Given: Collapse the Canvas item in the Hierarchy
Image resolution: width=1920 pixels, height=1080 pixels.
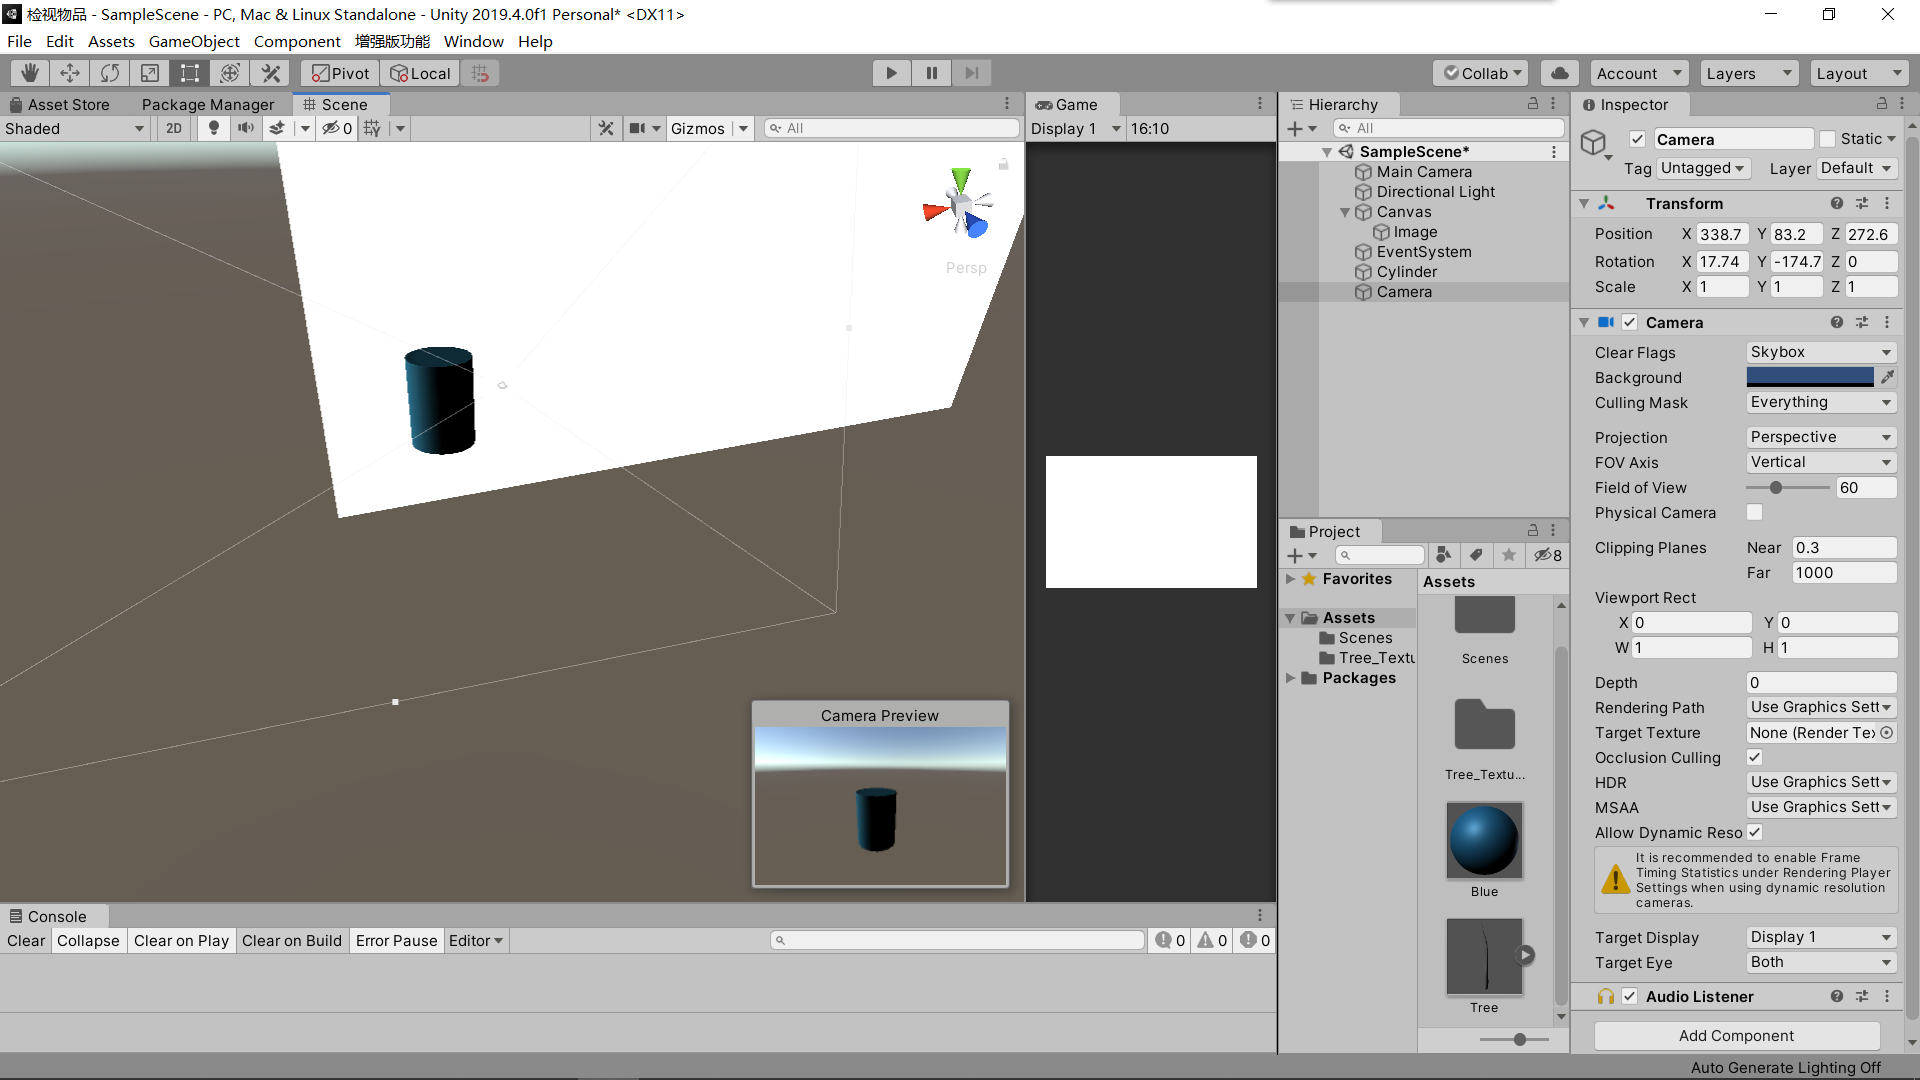Looking at the screenshot, I should tap(1345, 211).
